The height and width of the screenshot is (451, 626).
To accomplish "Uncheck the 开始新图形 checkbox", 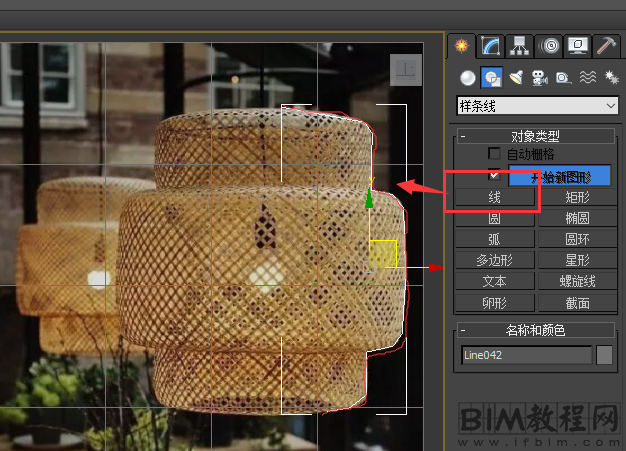I will (x=494, y=176).
